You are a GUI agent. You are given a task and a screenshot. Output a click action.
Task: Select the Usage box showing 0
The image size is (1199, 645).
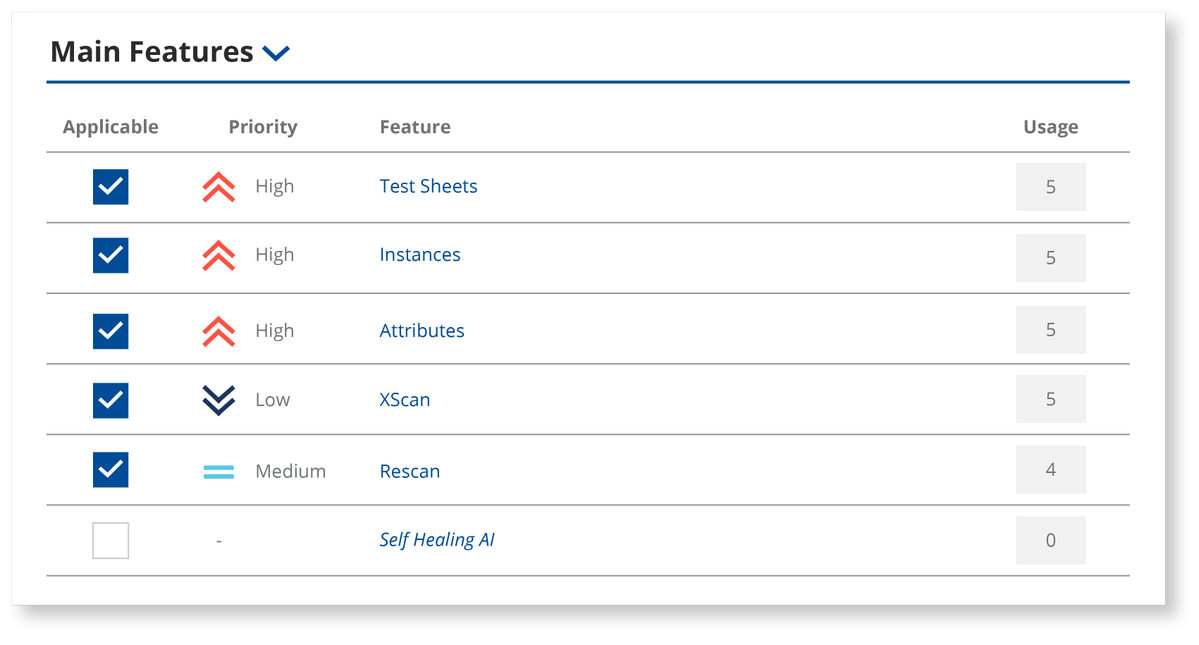(x=1050, y=540)
